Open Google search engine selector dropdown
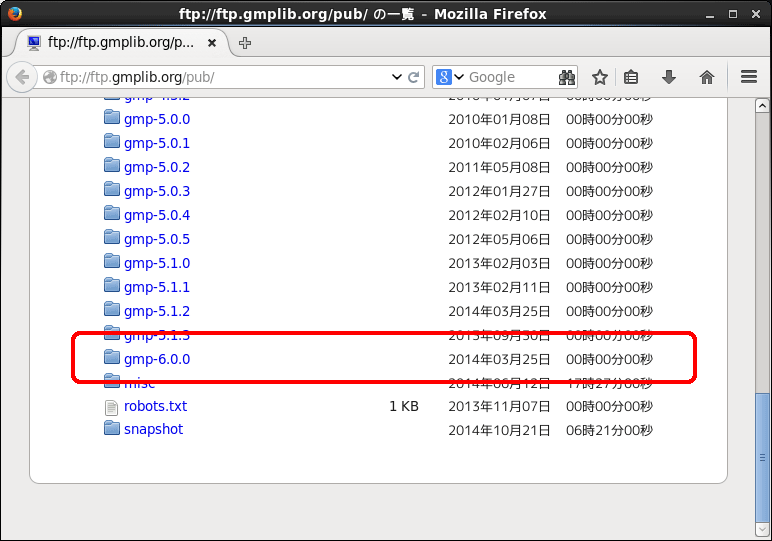The width and height of the screenshot is (772, 541). point(450,77)
